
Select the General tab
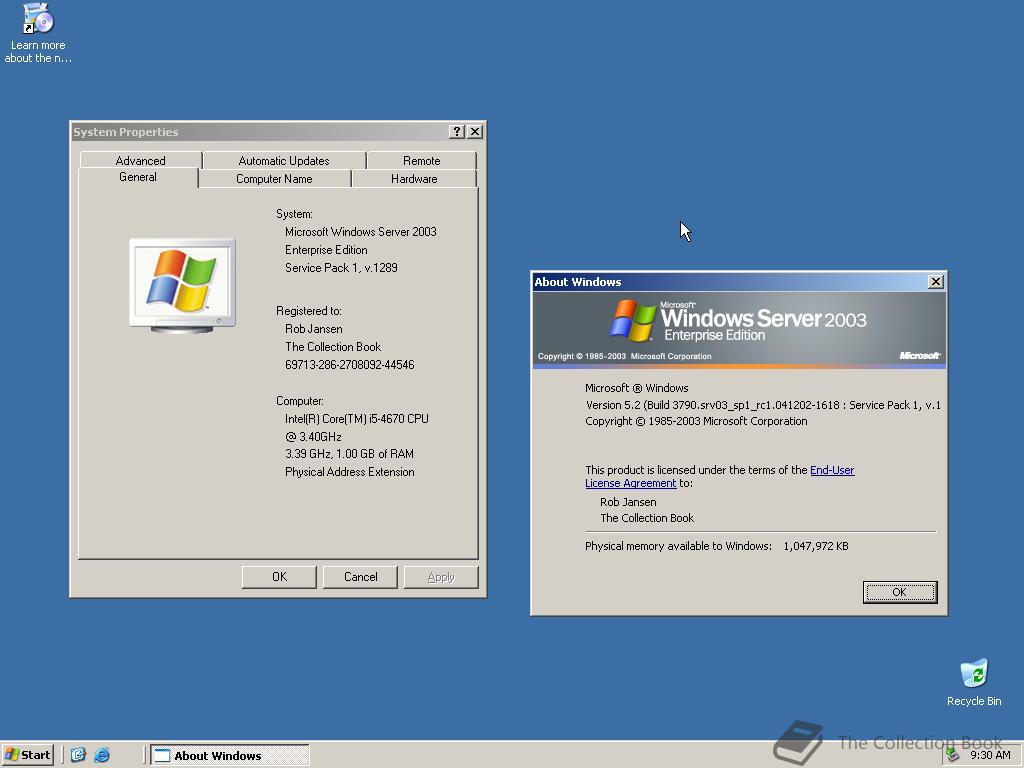(x=138, y=177)
